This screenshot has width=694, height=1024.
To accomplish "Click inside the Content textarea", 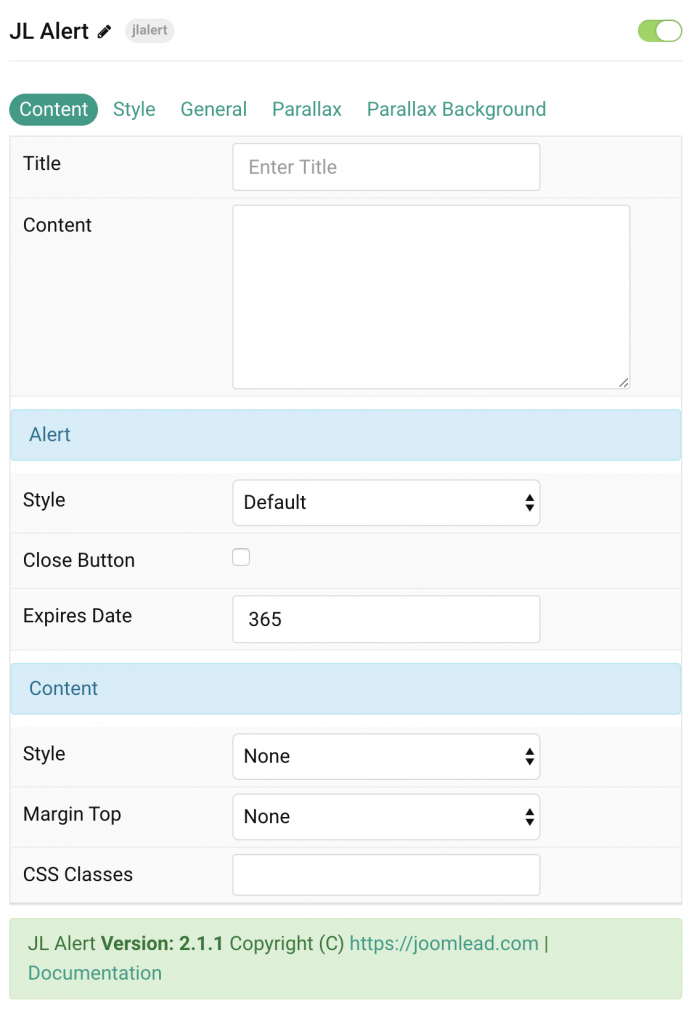I will pyautogui.click(x=430, y=295).
